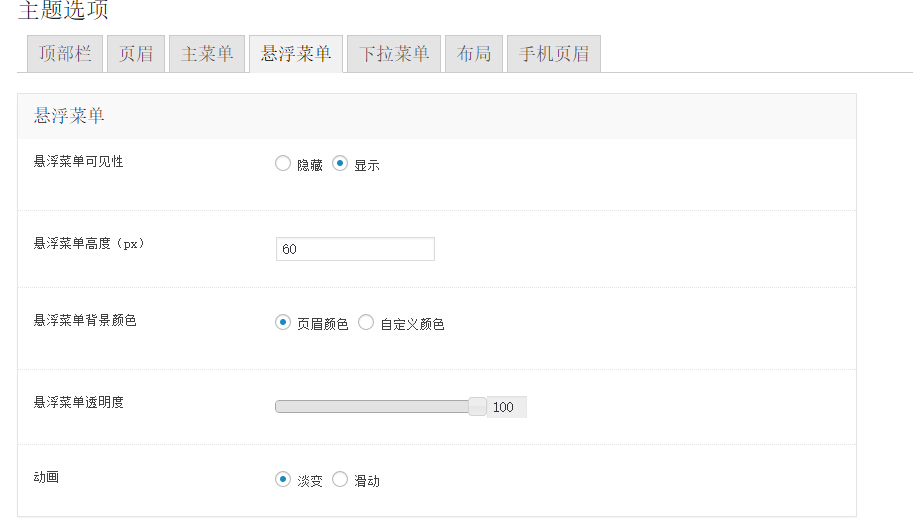Select the 主菜单 tab
The width and height of the screenshot is (913, 520).
coord(207,54)
